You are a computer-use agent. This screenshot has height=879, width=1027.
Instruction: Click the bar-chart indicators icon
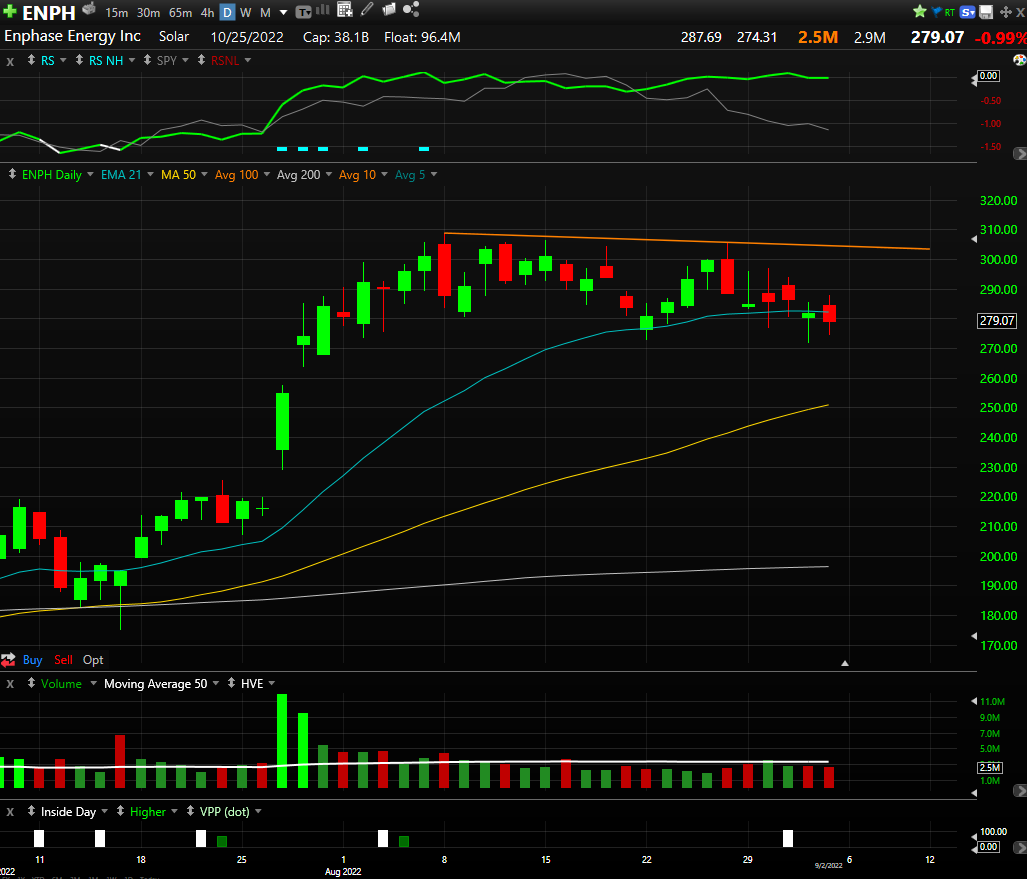point(323,10)
